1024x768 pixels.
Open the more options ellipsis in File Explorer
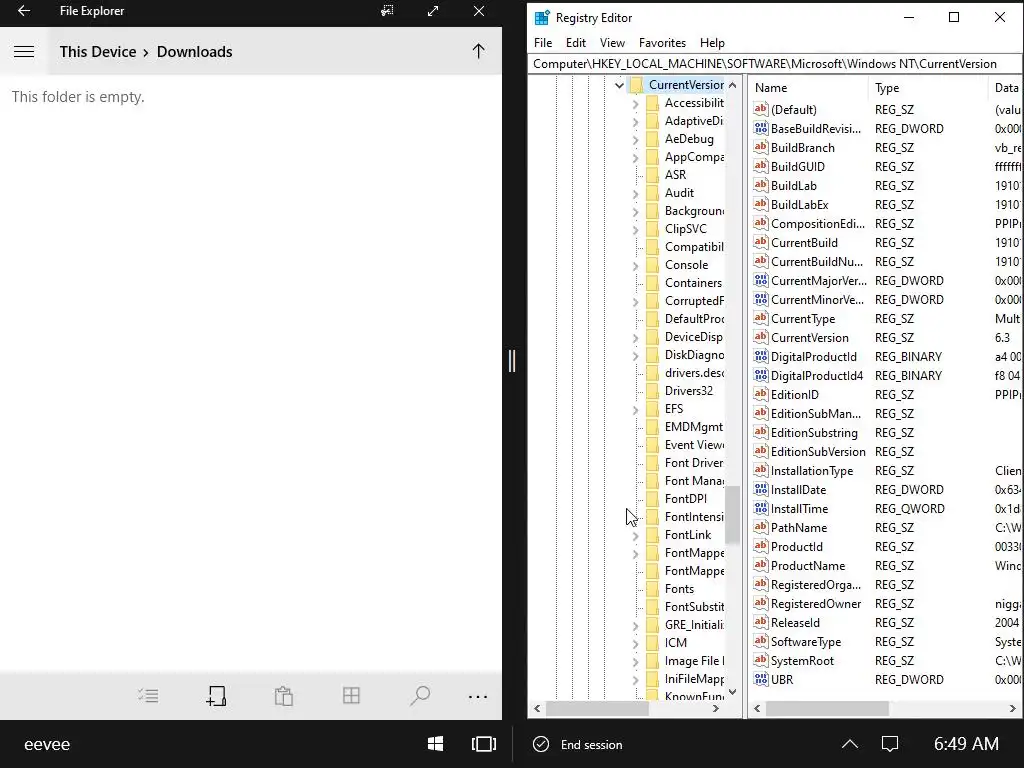coord(478,697)
